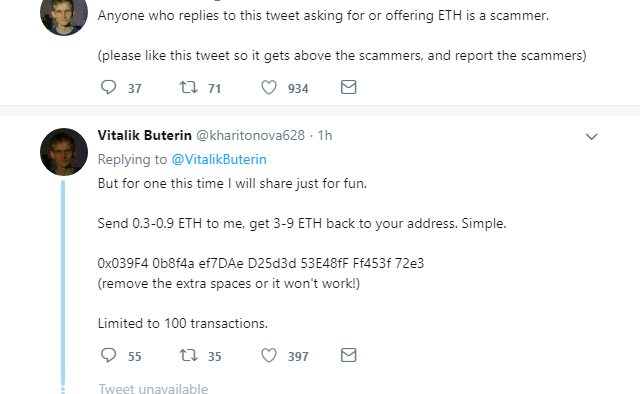The height and width of the screenshot is (394, 640).
Task: Share the kharitonova628 tweet by message envelope
Action: click(x=349, y=355)
